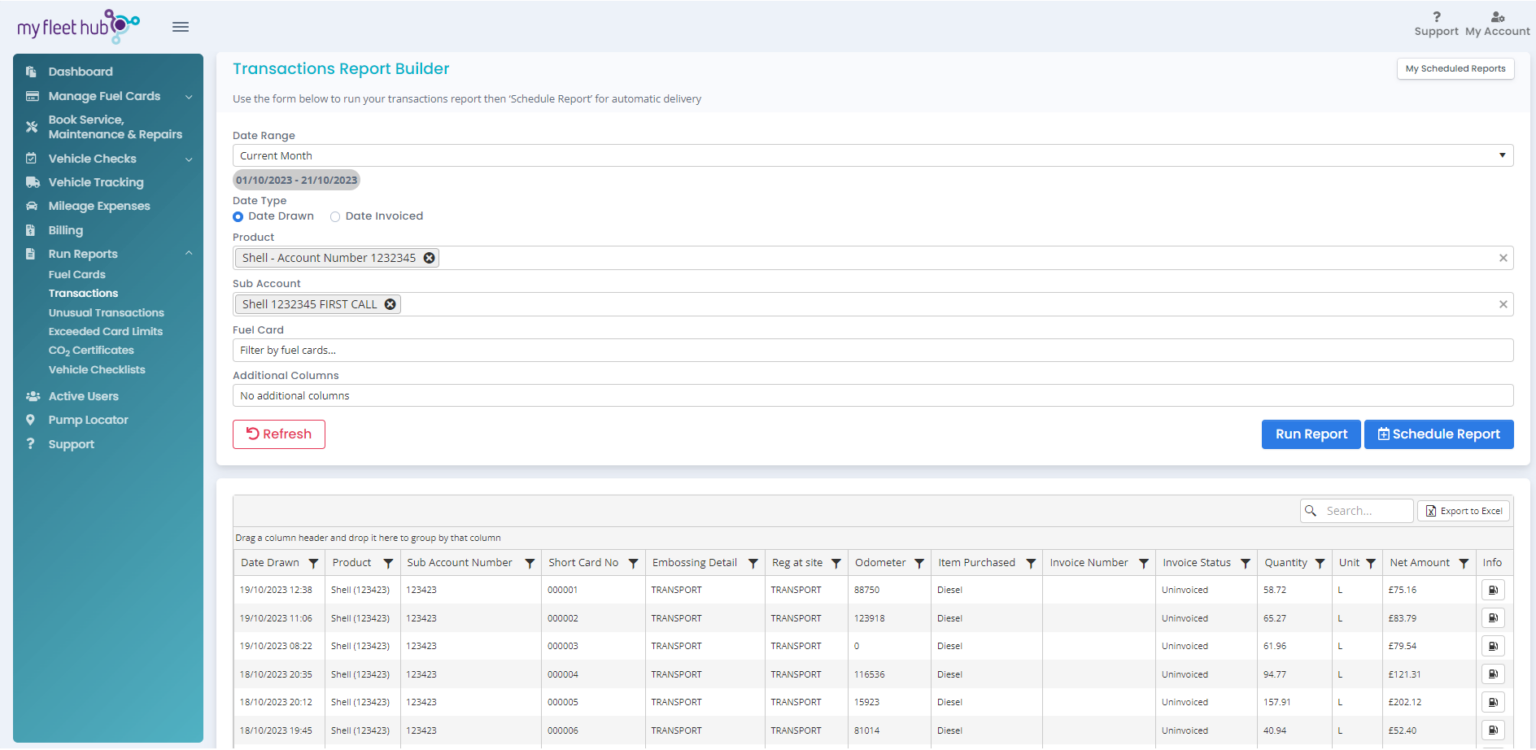Open the info icon for the first transaction row
The width and height of the screenshot is (1536, 750).
pos(1492,590)
